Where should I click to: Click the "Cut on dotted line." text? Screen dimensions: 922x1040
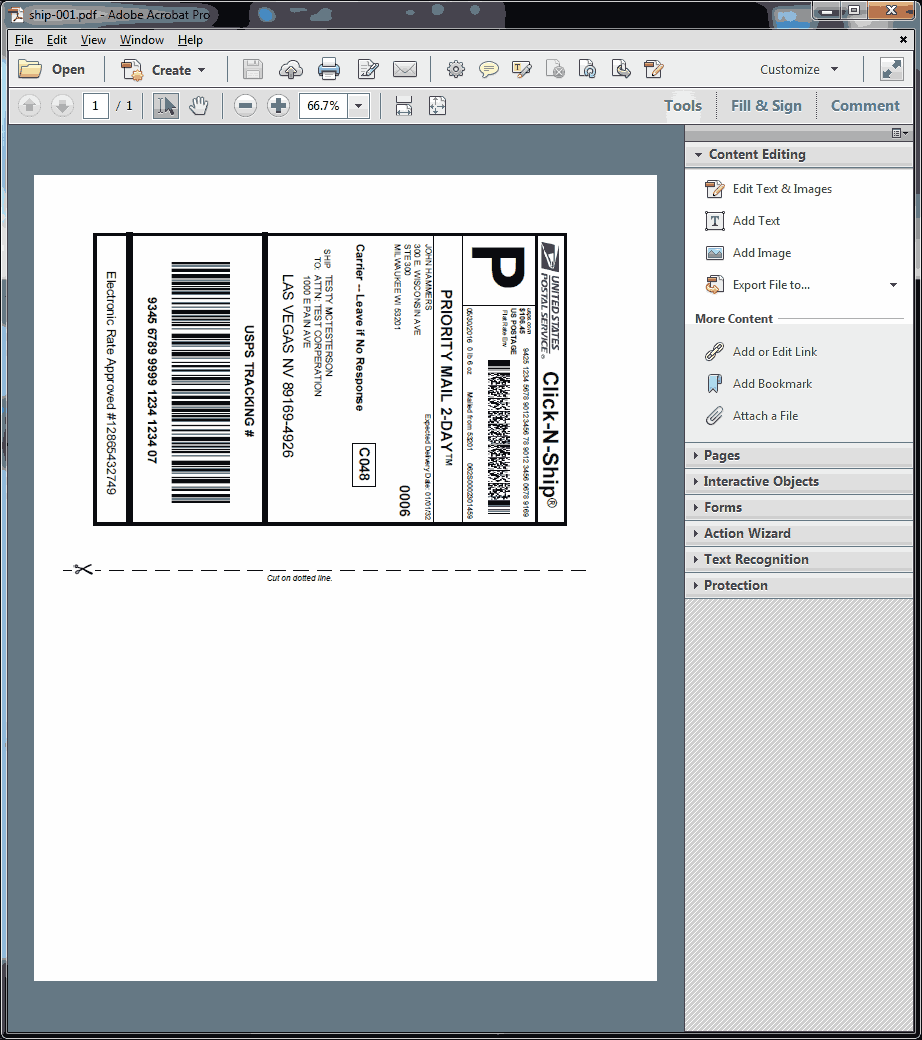[x=299, y=578]
